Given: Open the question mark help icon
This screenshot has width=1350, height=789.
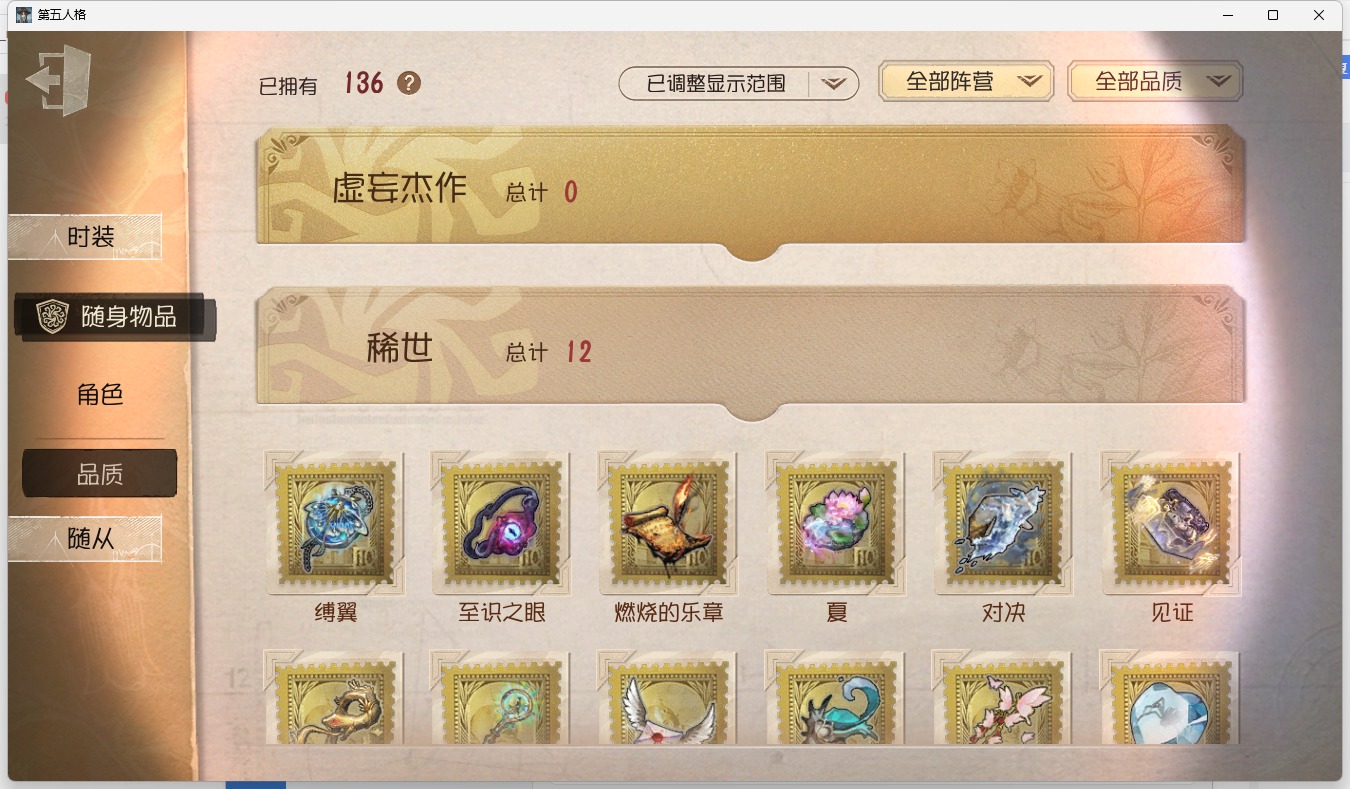Looking at the screenshot, I should click(x=409, y=83).
